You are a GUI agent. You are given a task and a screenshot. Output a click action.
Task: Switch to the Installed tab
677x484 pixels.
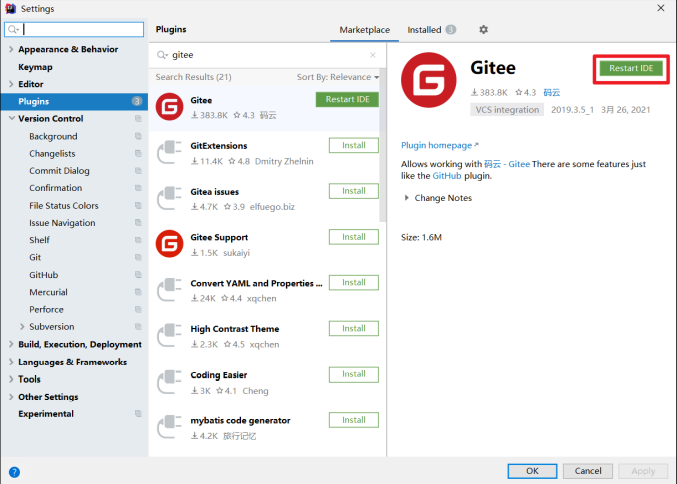(x=431, y=30)
